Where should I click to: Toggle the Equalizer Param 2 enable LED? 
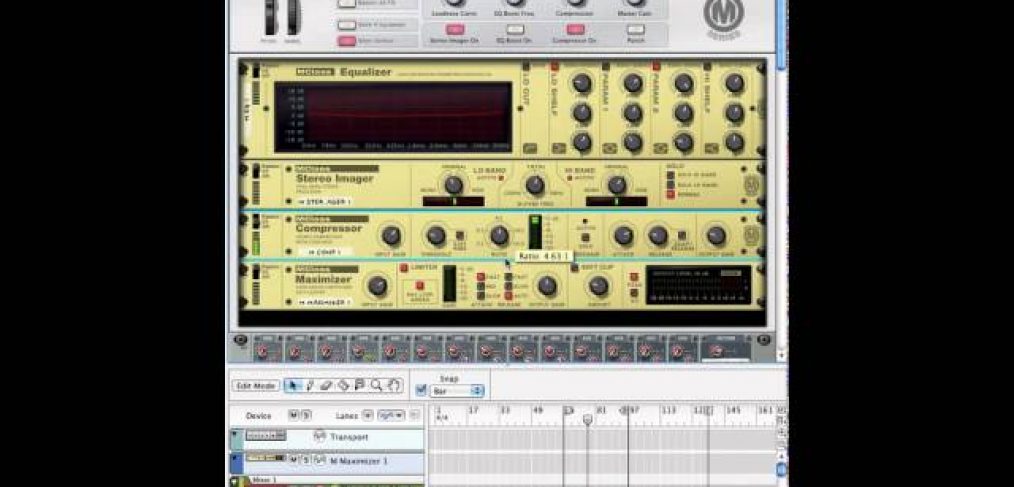tap(656, 66)
